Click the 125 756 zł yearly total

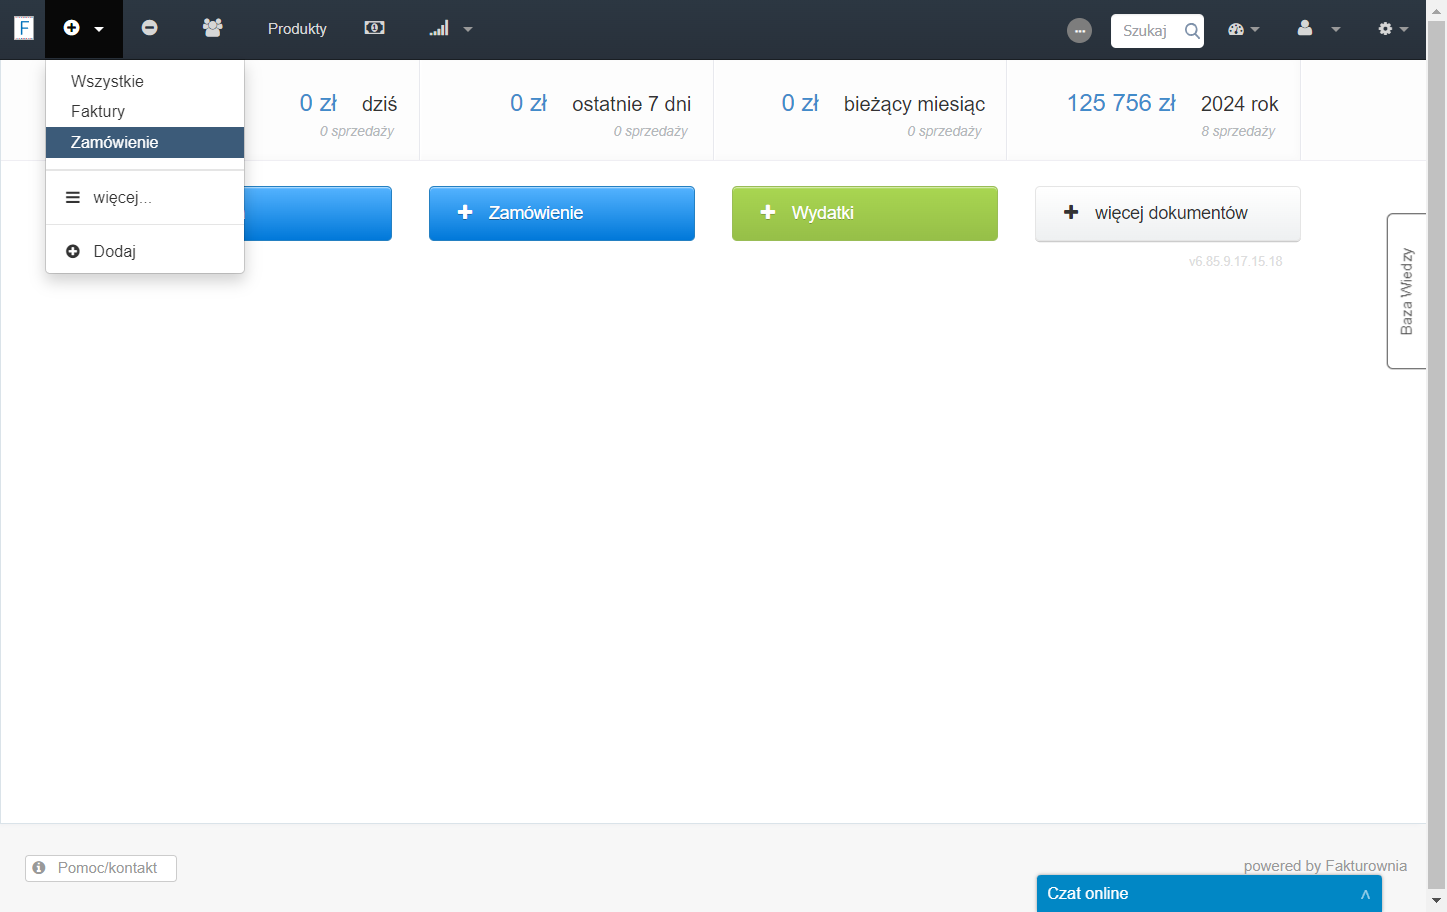tap(1121, 103)
